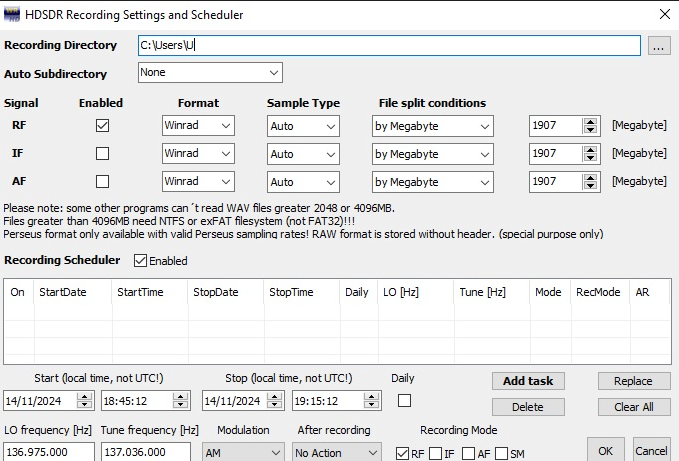Increase the IF megabyte split size
This screenshot has width=679, height=461.
click(590, 150)
